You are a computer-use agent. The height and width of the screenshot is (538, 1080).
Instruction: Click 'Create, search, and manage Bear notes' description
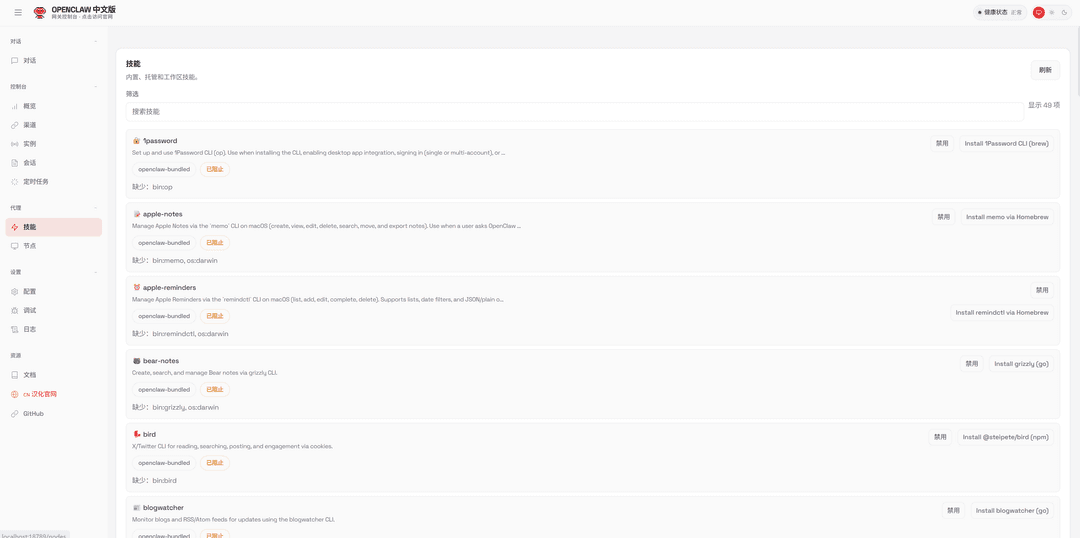(x=205, y=373)
